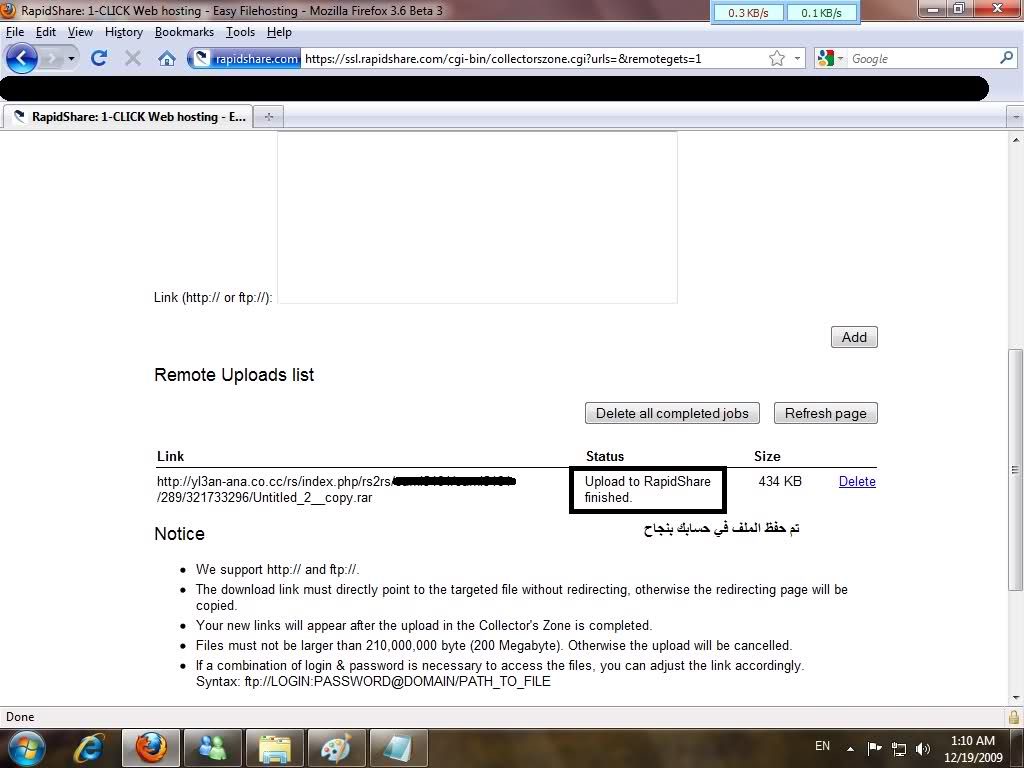
Task: Open Paint from the taskbar
Action: coord(336,748)
